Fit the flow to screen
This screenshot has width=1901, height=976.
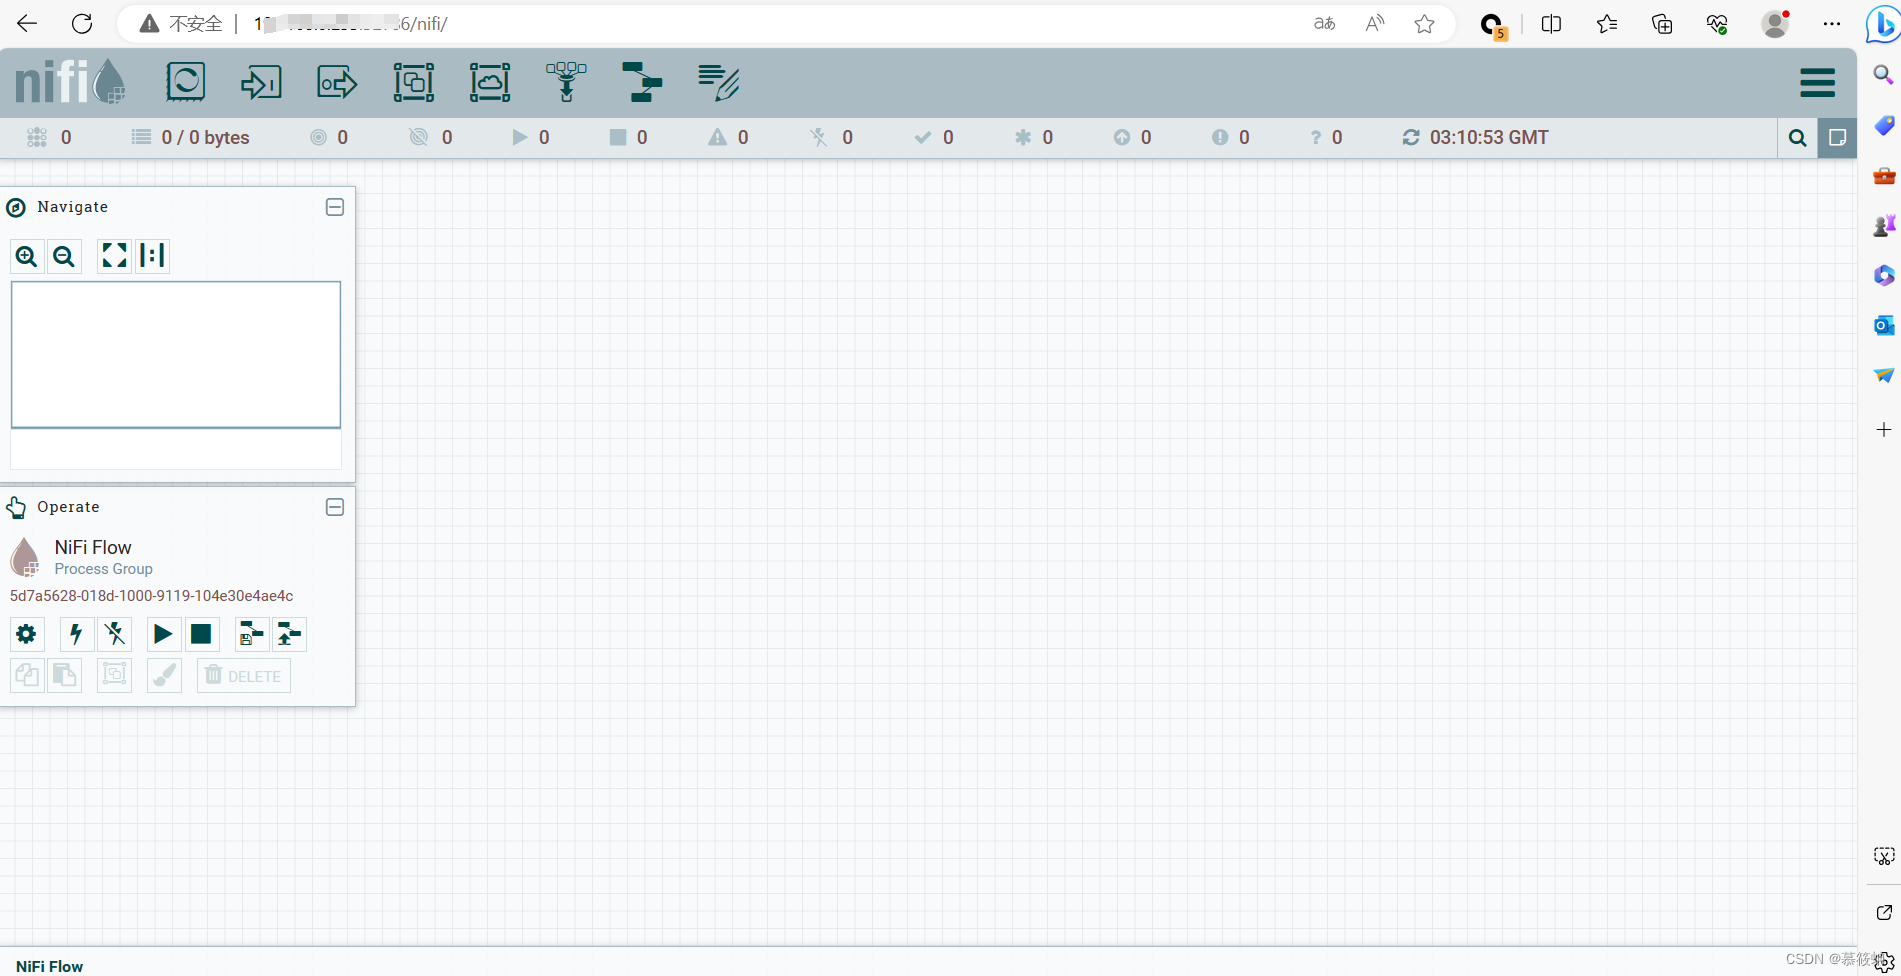coord(114,257)
